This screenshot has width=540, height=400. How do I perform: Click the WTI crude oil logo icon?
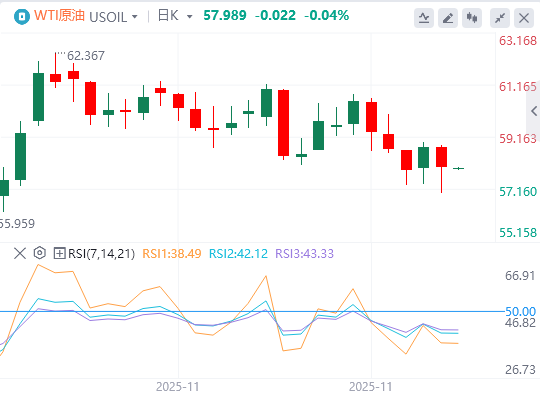point(22,16)
